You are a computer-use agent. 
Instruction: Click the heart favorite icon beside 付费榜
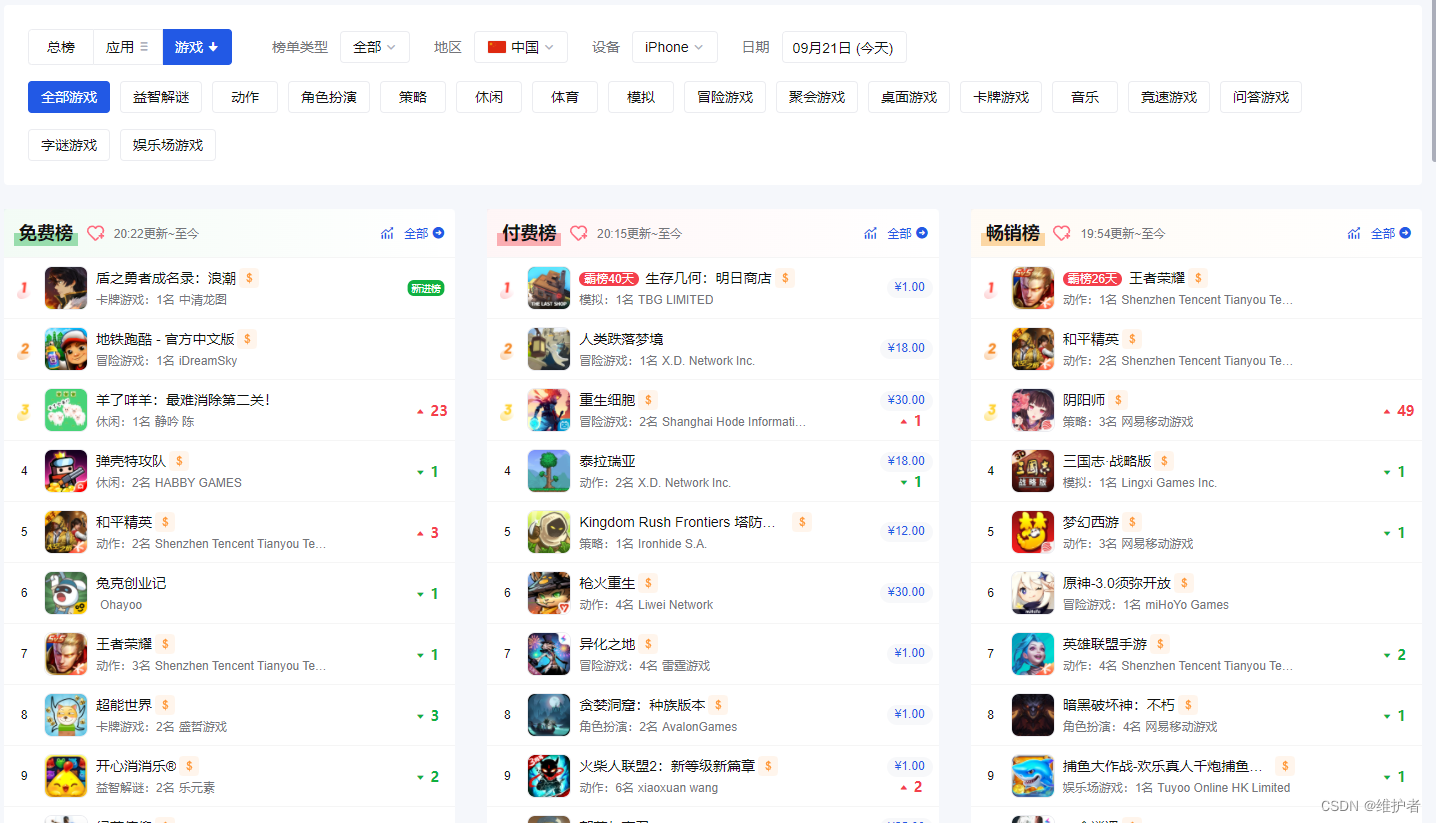579,233
